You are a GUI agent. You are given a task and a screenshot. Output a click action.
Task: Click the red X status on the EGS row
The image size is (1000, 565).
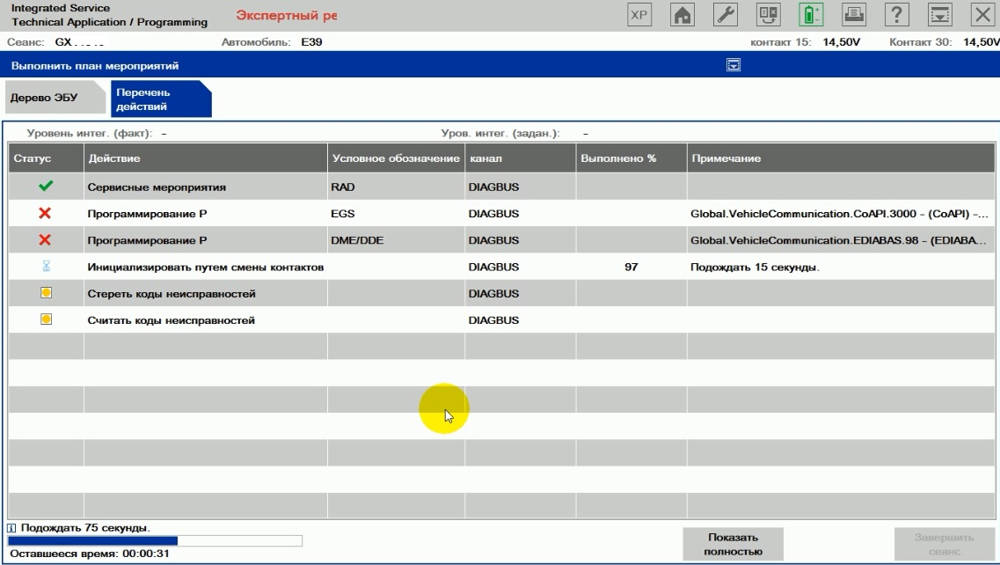point(45,214)
